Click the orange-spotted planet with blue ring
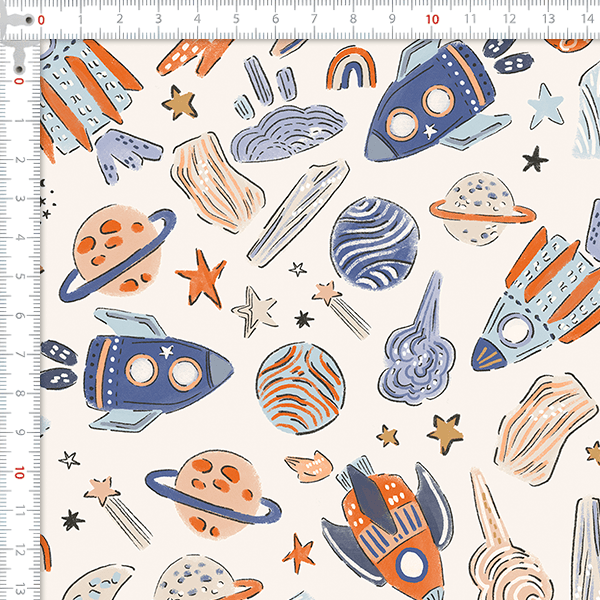Viewport: 600px width, 600px height. coord(112,250)
